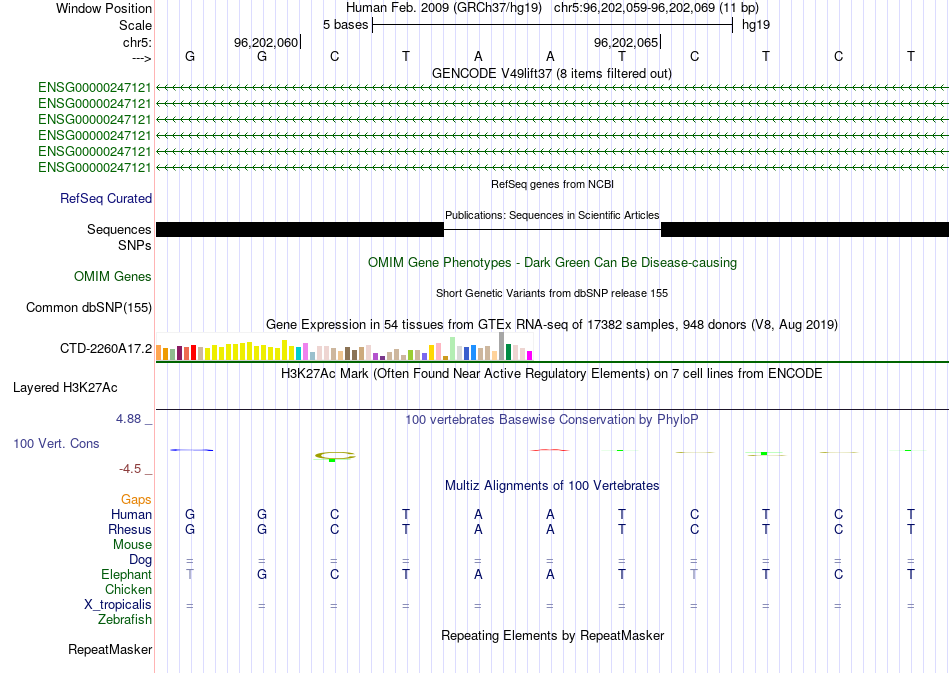The image size is (950, 673).
Task: Click the right black block in Sequences track
Action: tap(805, 230)
